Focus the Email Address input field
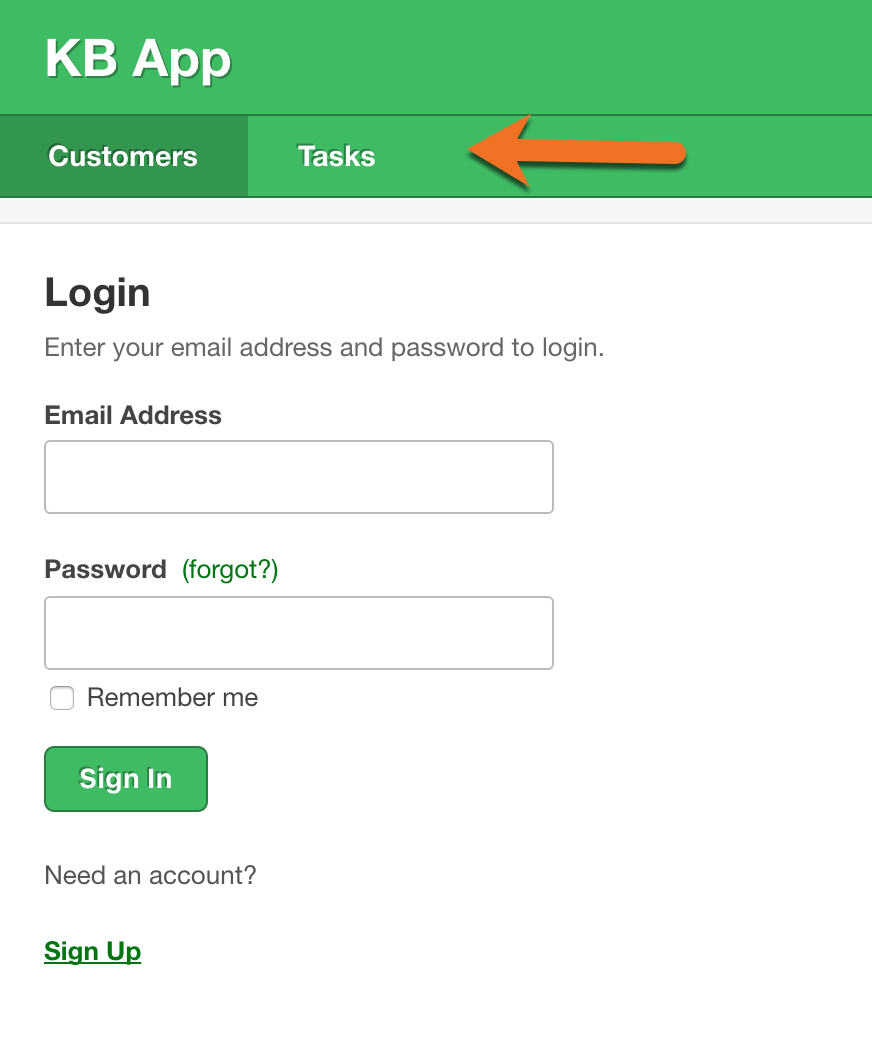 pos(298,477)
